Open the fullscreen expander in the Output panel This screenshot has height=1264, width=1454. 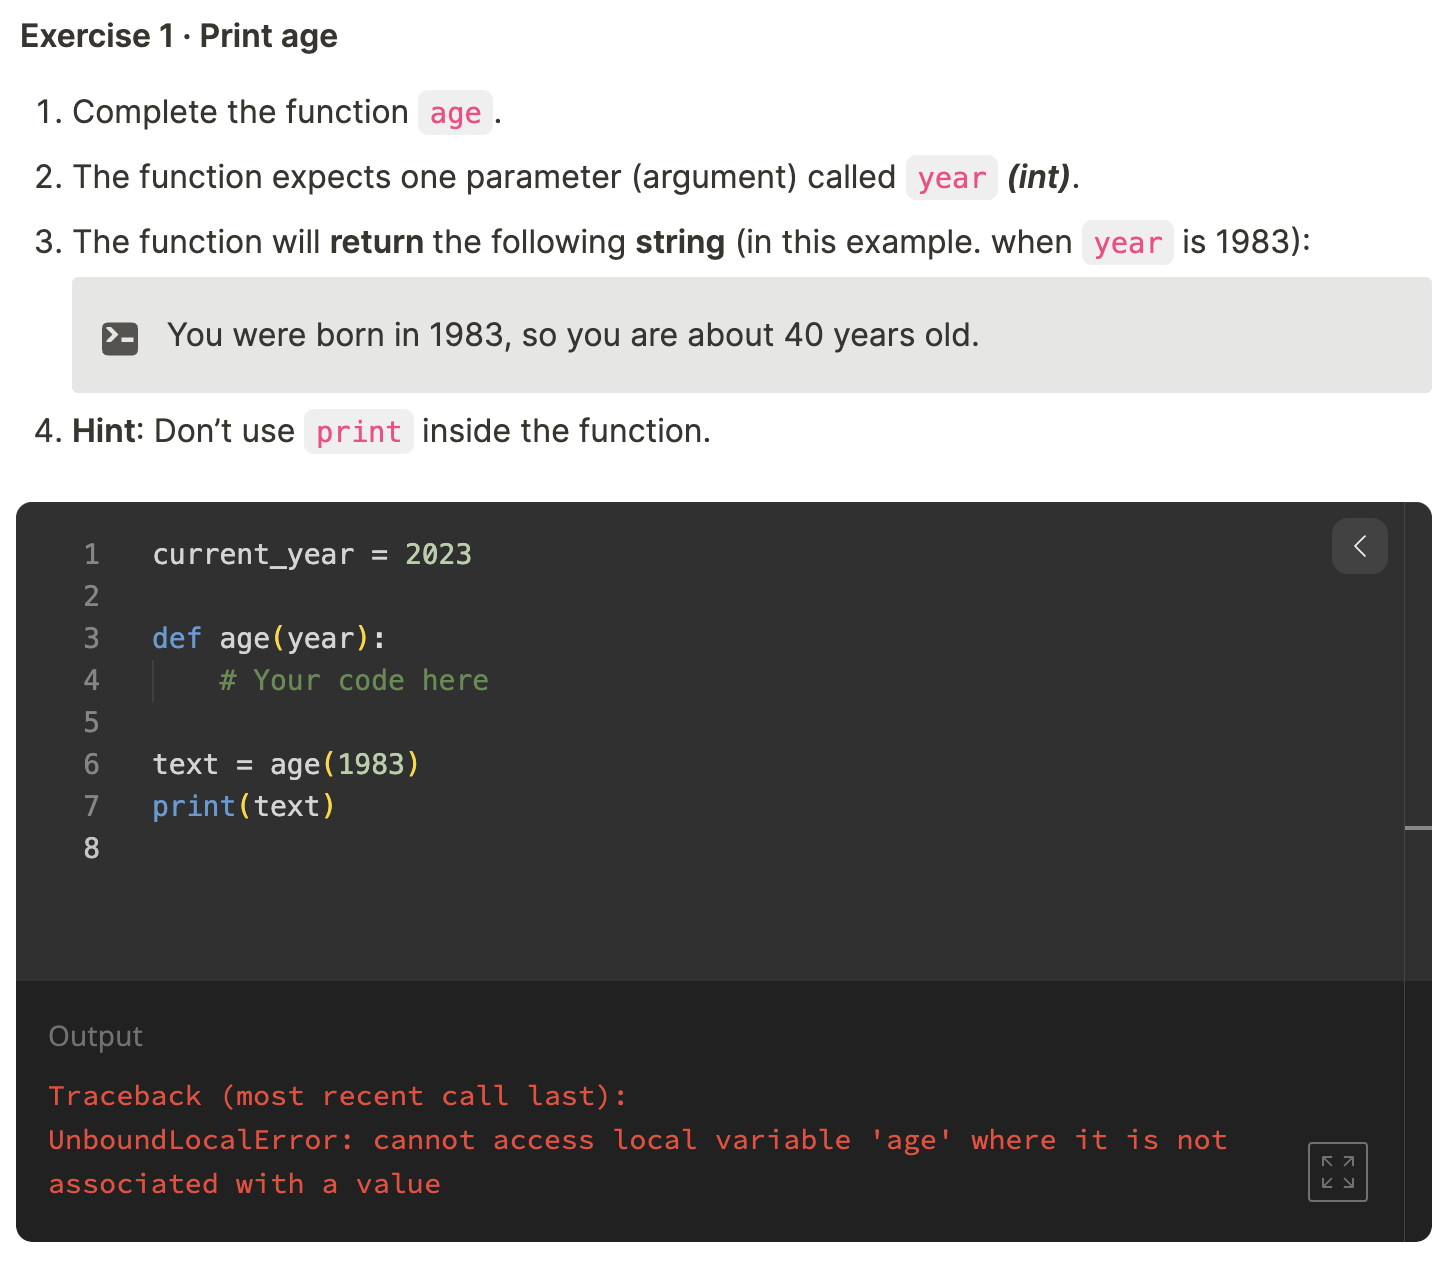(x=1337, y=1172)
